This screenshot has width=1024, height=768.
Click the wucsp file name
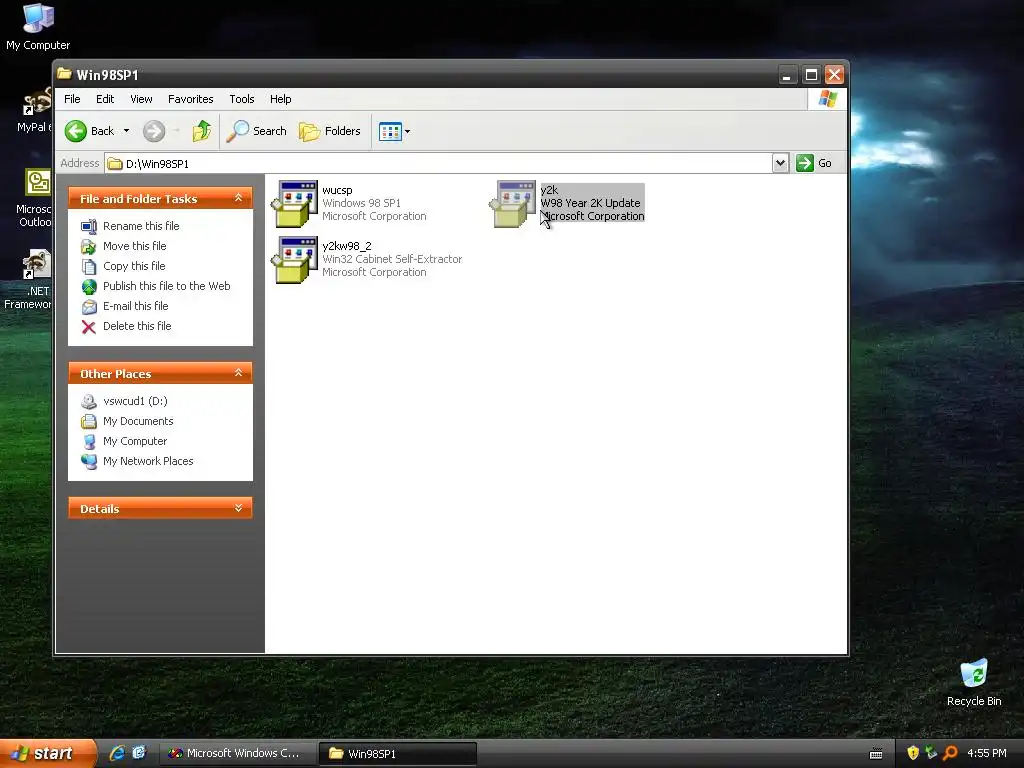[x=337, y=190]
